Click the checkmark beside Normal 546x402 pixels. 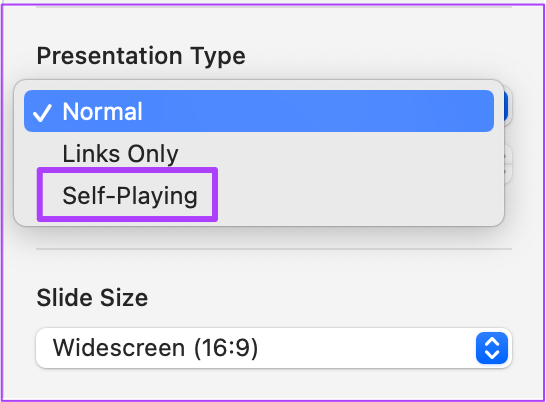click(x=42, y=113)
